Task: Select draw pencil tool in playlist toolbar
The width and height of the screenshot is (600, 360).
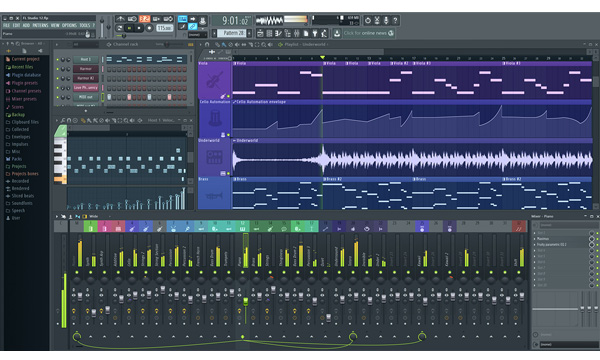Action: point(217,44)
